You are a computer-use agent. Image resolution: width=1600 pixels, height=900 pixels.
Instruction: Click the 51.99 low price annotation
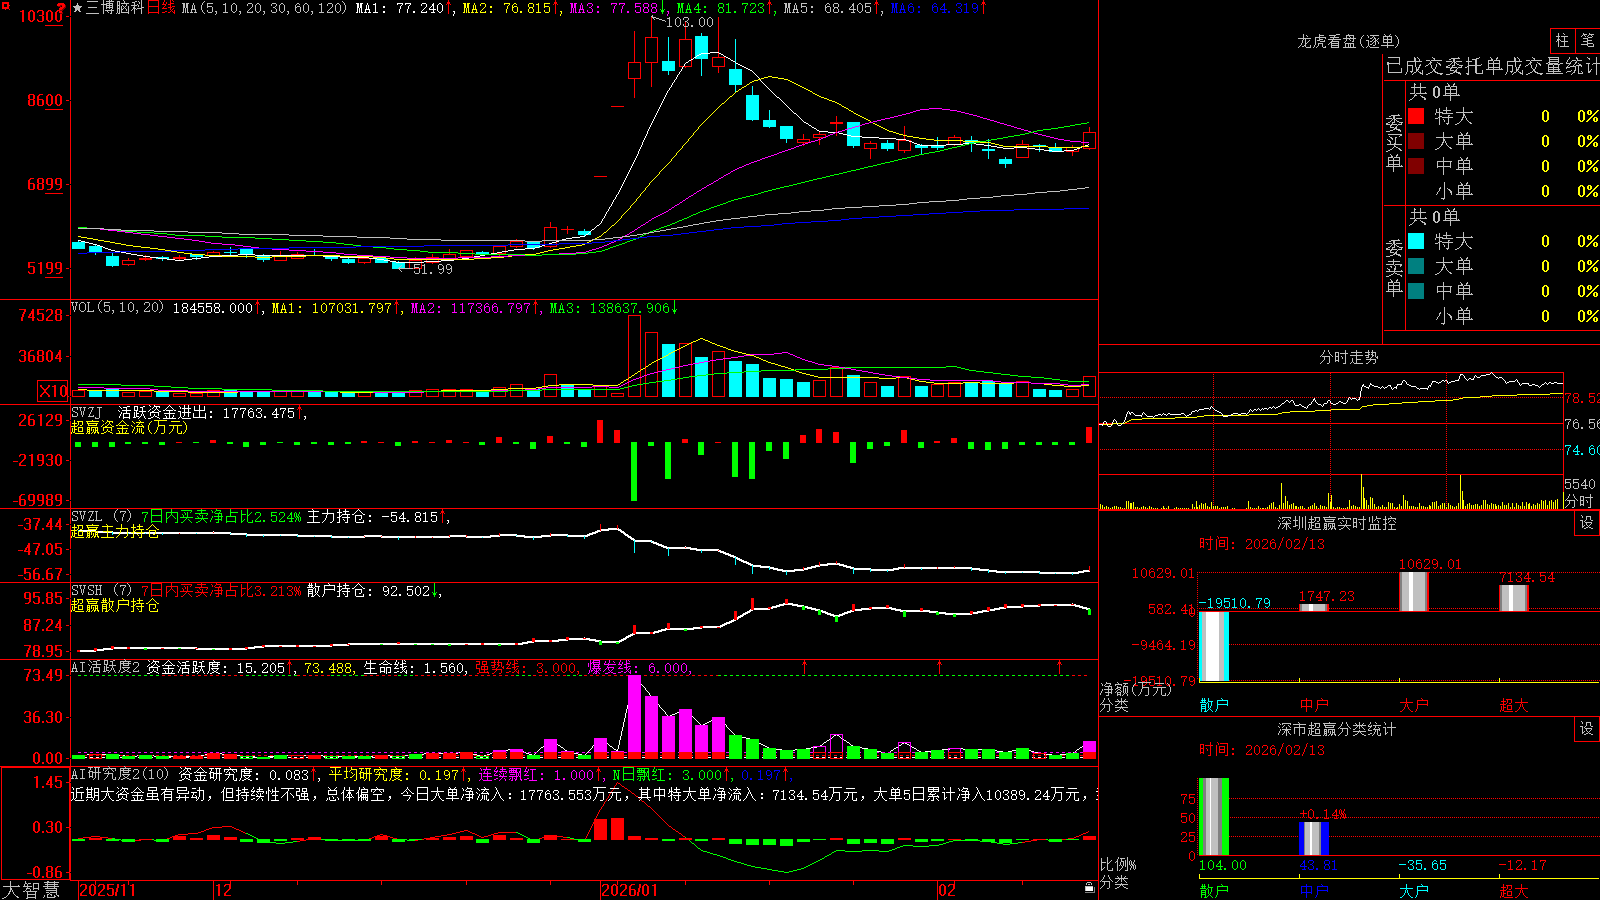432,269
